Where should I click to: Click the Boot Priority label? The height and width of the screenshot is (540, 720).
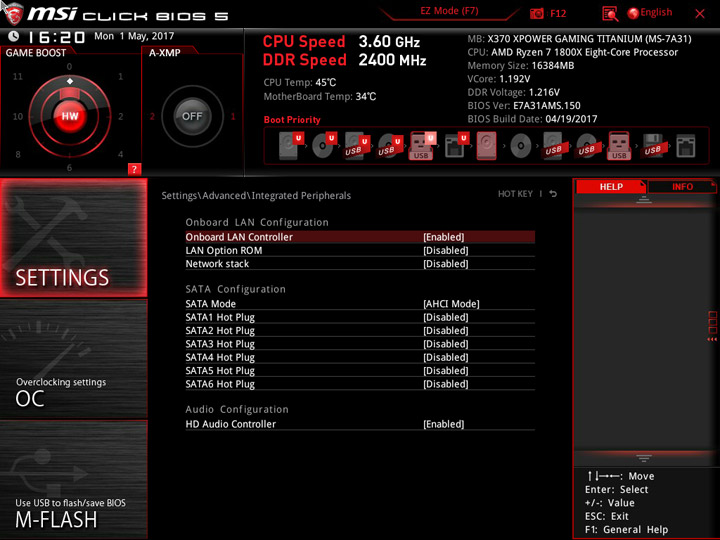292,119
